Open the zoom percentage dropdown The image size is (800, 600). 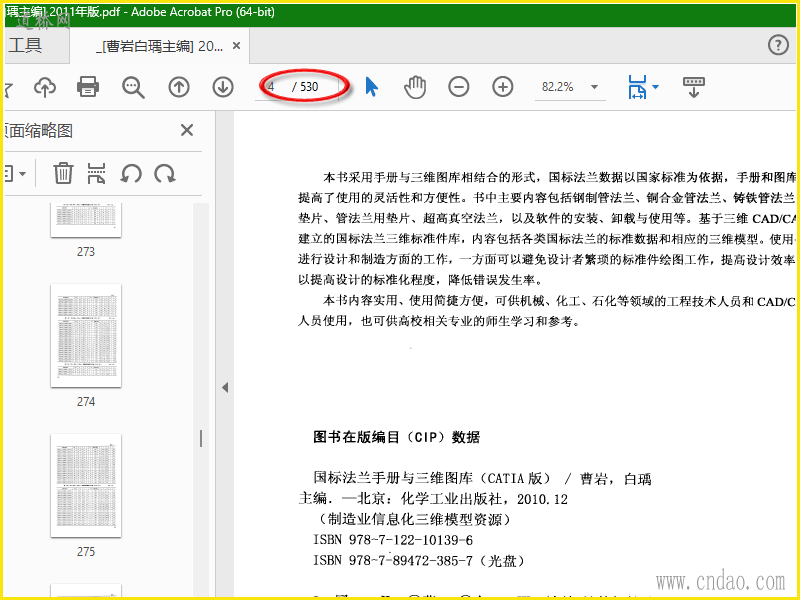594,87
